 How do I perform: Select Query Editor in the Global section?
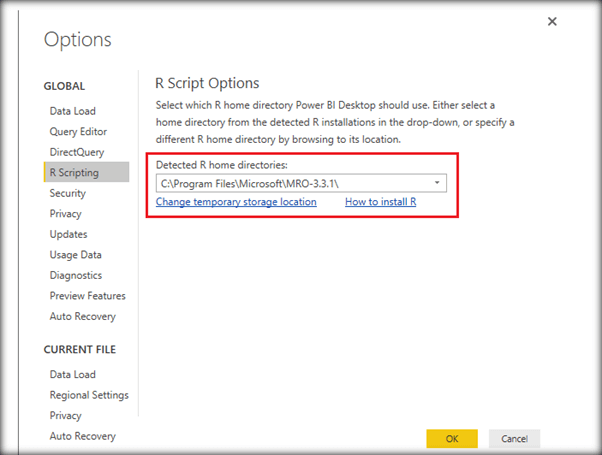(x=78, y=131)
